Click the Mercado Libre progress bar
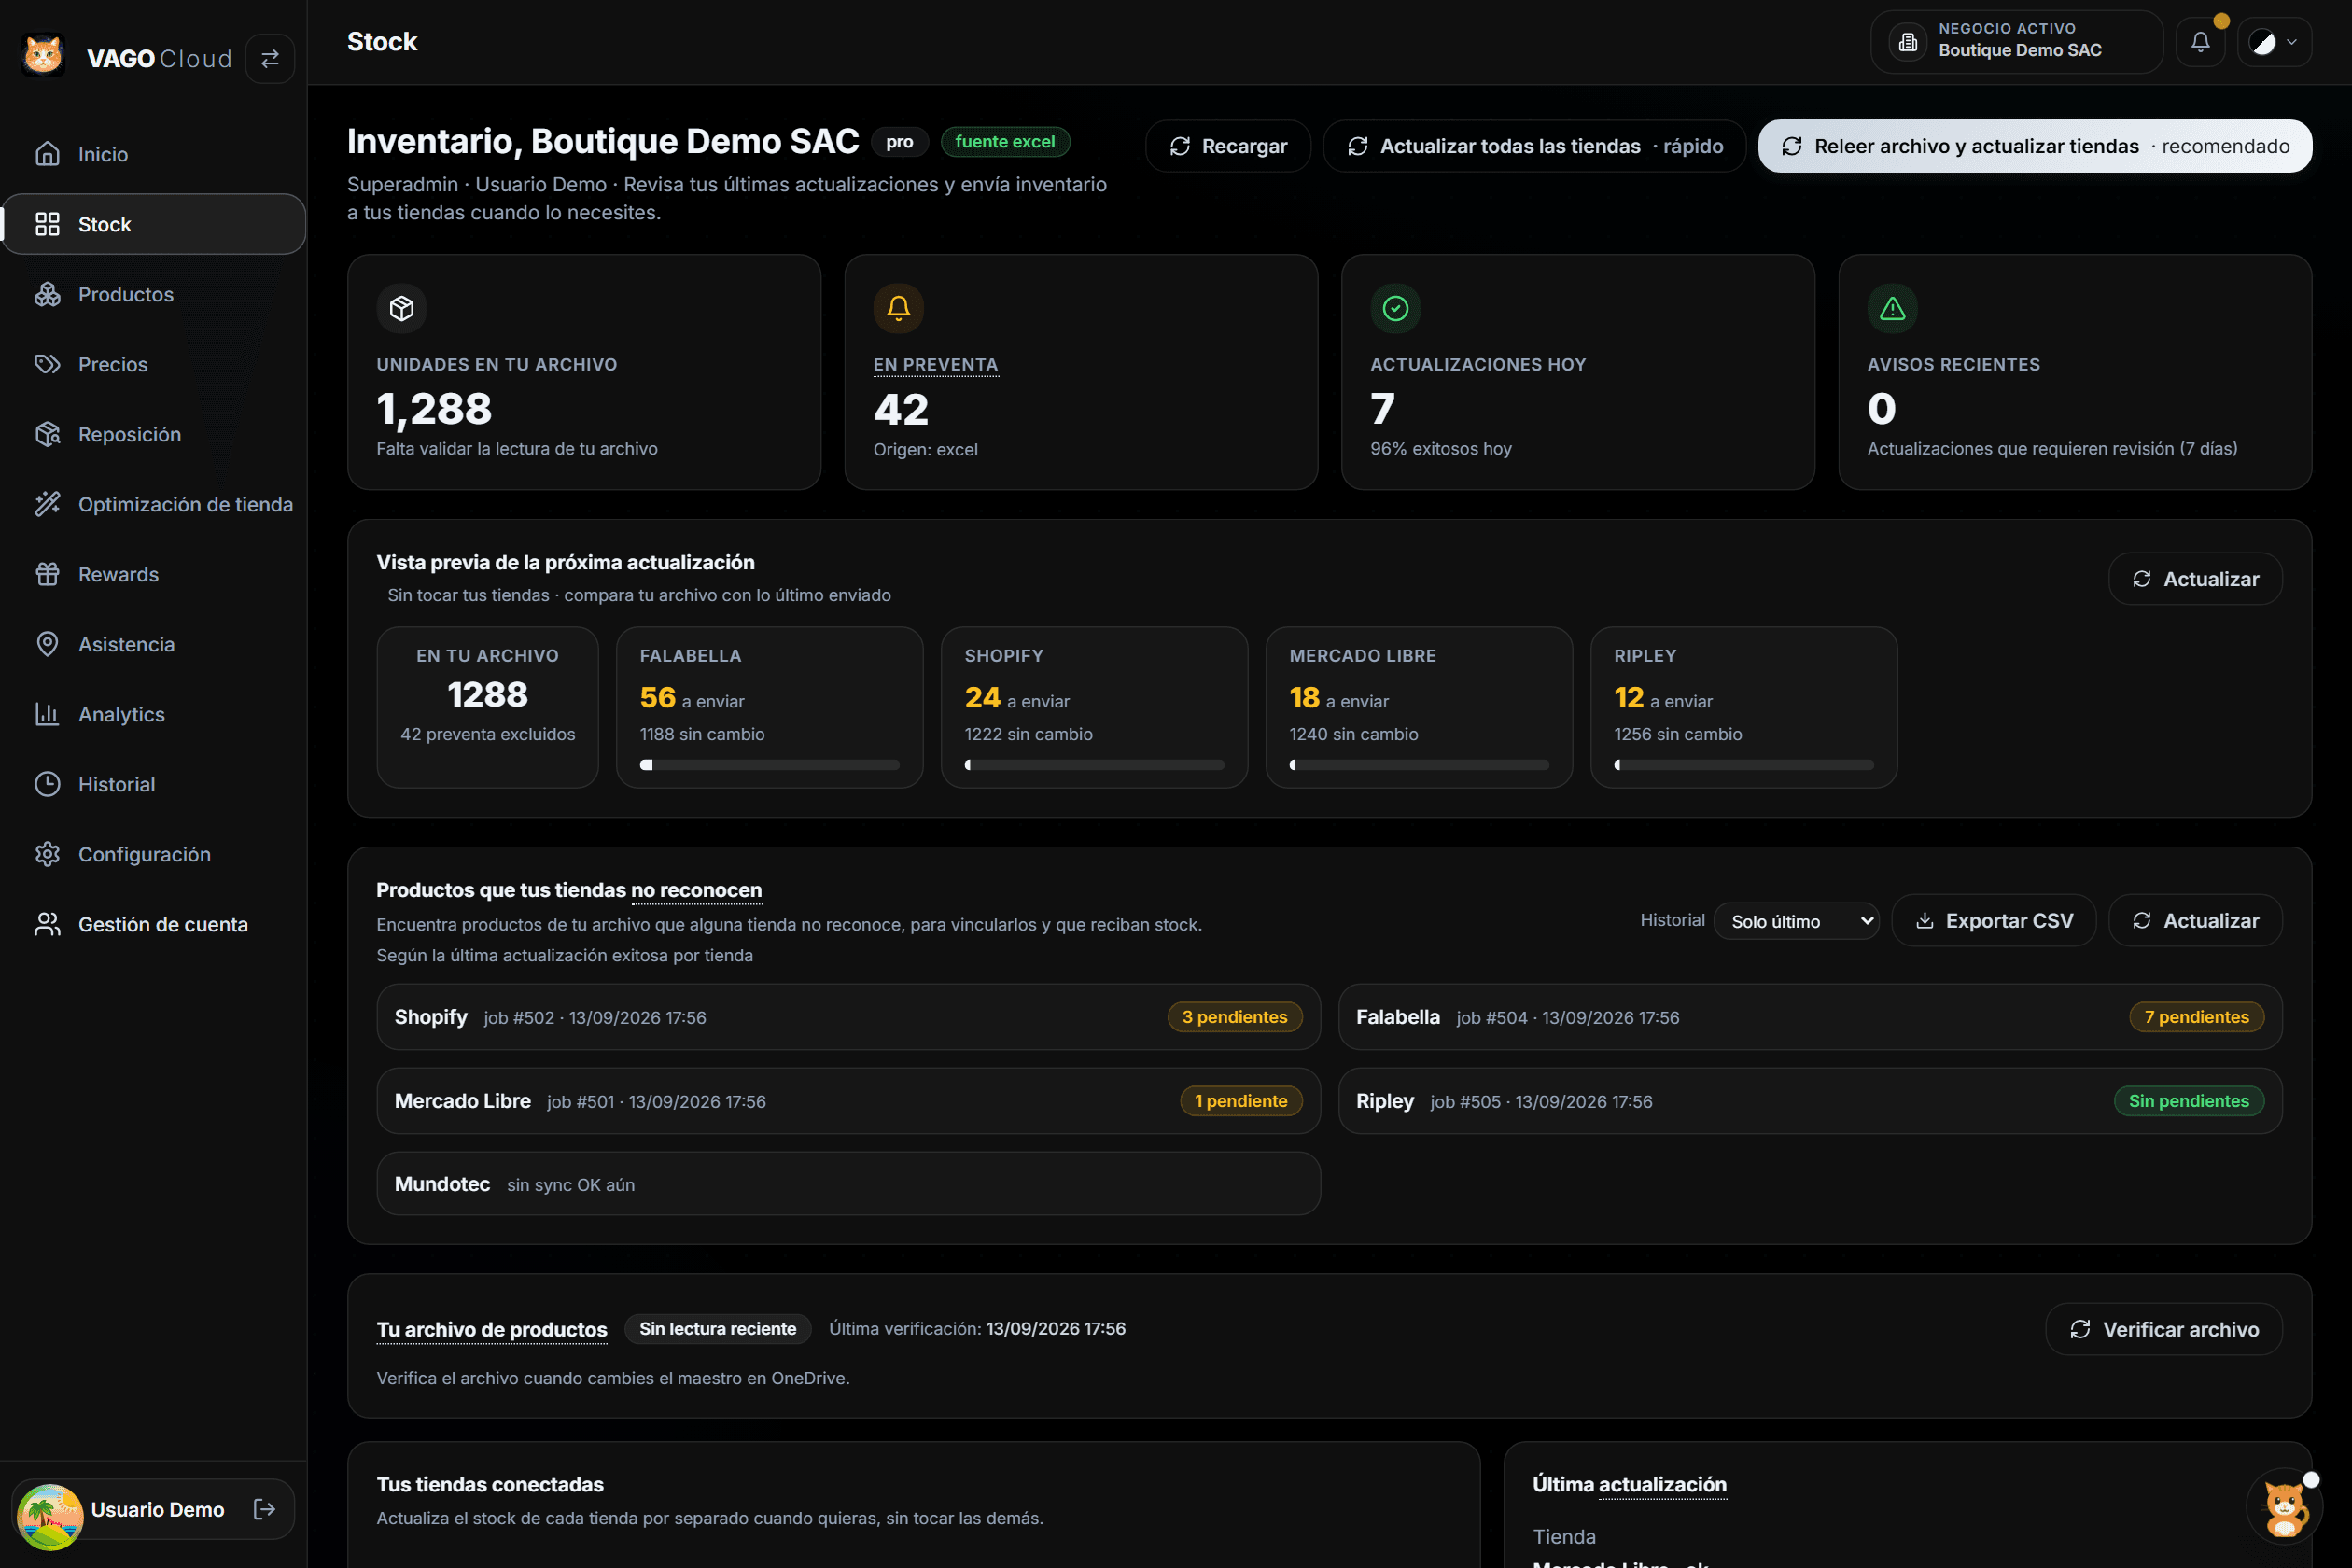 tap(1419, 765)
